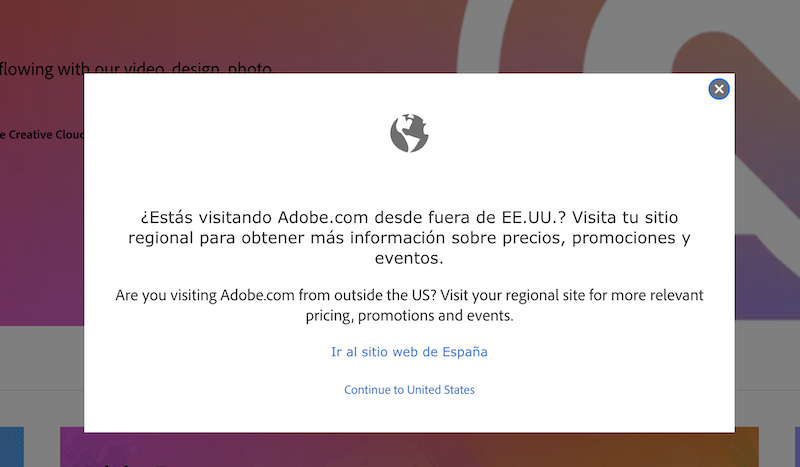Screen dimensions: 800x467
Task: Click the 'flowing with our video, design' background text
Action: [x=136, y=68]
